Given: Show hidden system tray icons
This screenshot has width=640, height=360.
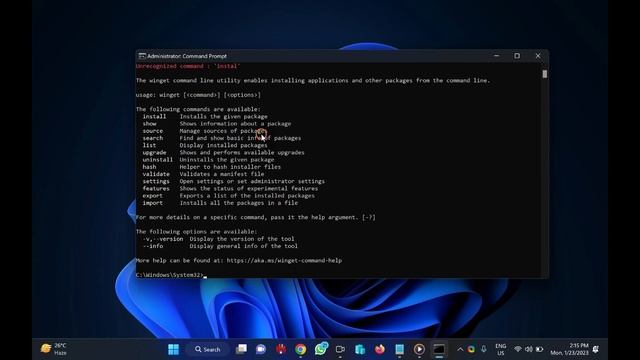Looking at the screenshot, I should 460,349.
